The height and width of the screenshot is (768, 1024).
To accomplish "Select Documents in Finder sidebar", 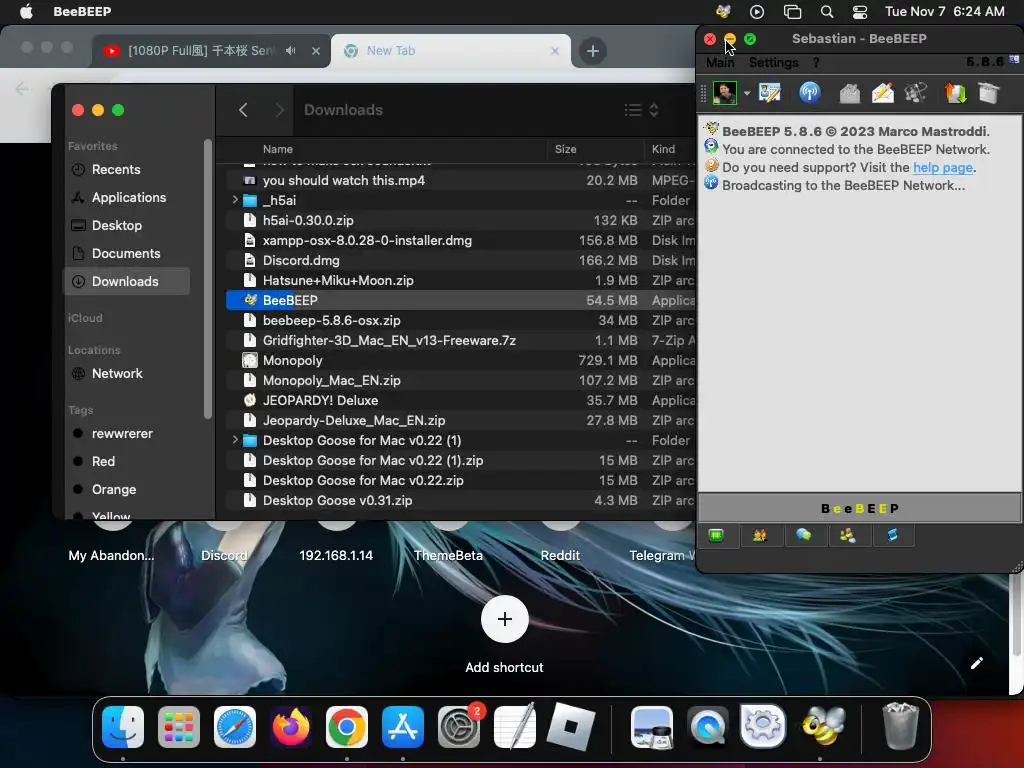I will click(127, 253).
